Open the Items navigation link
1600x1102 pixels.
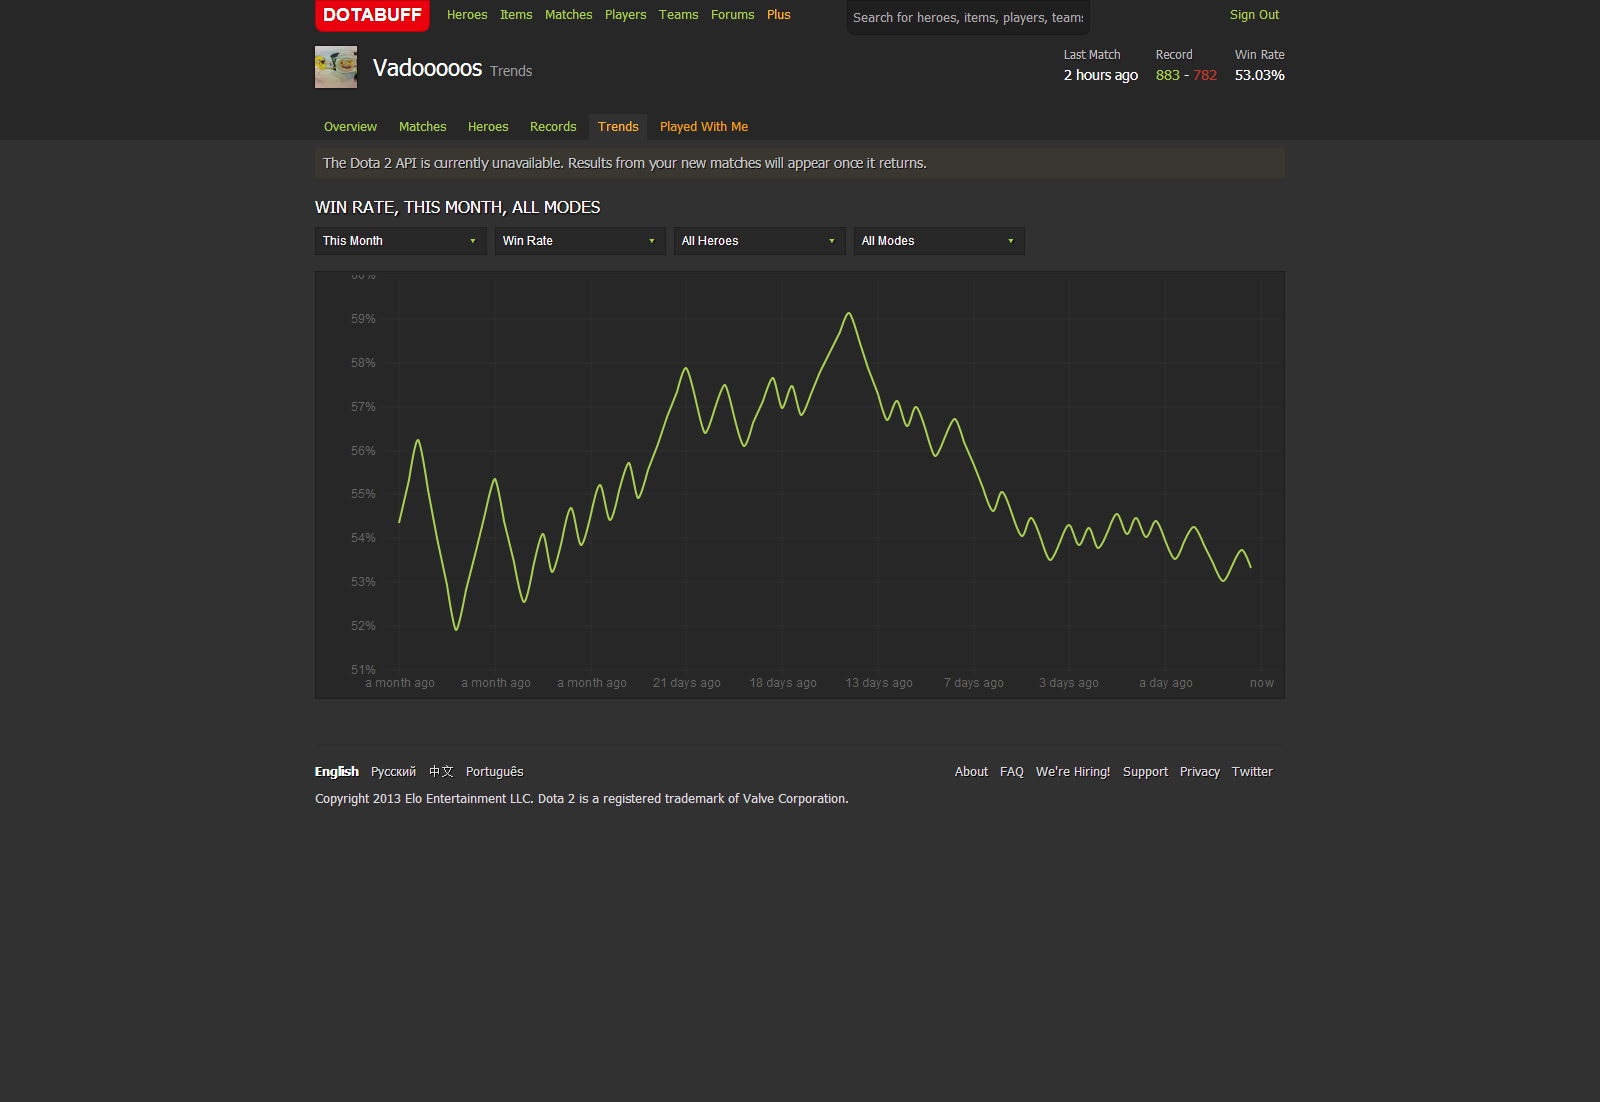[516, 15]
